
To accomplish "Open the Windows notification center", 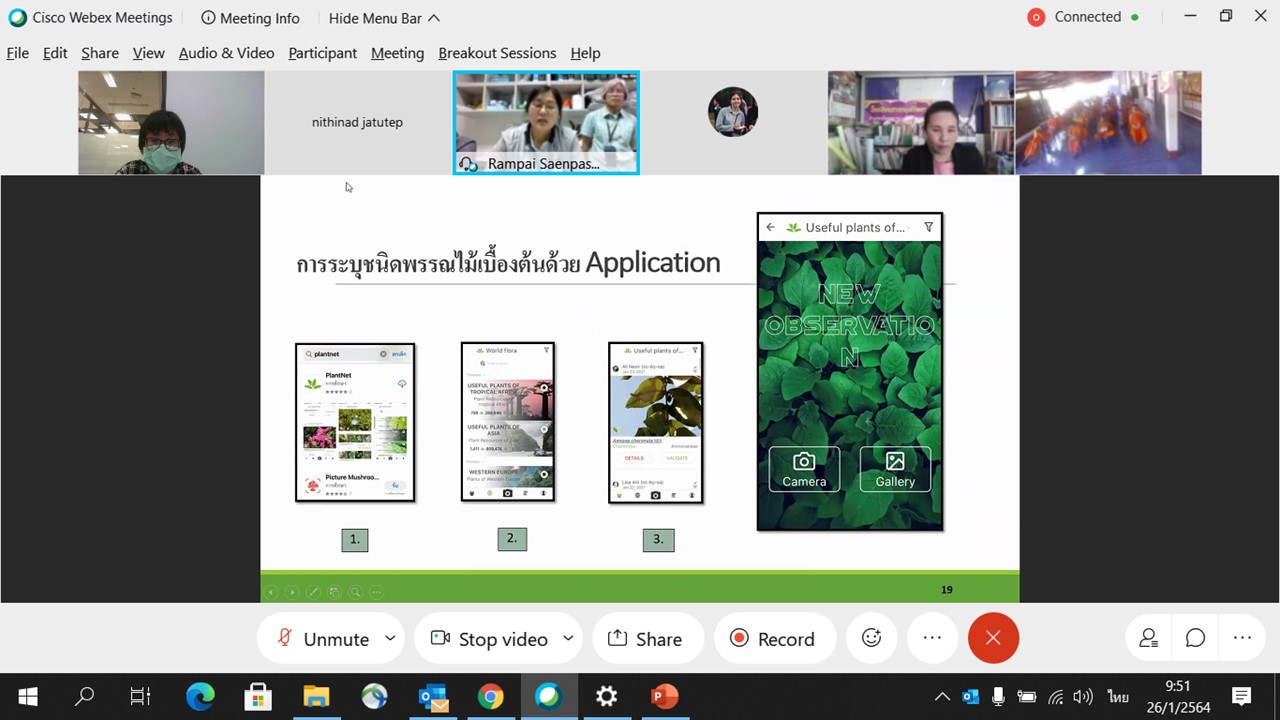I will pyautogui.click(x=1241, y=697).
